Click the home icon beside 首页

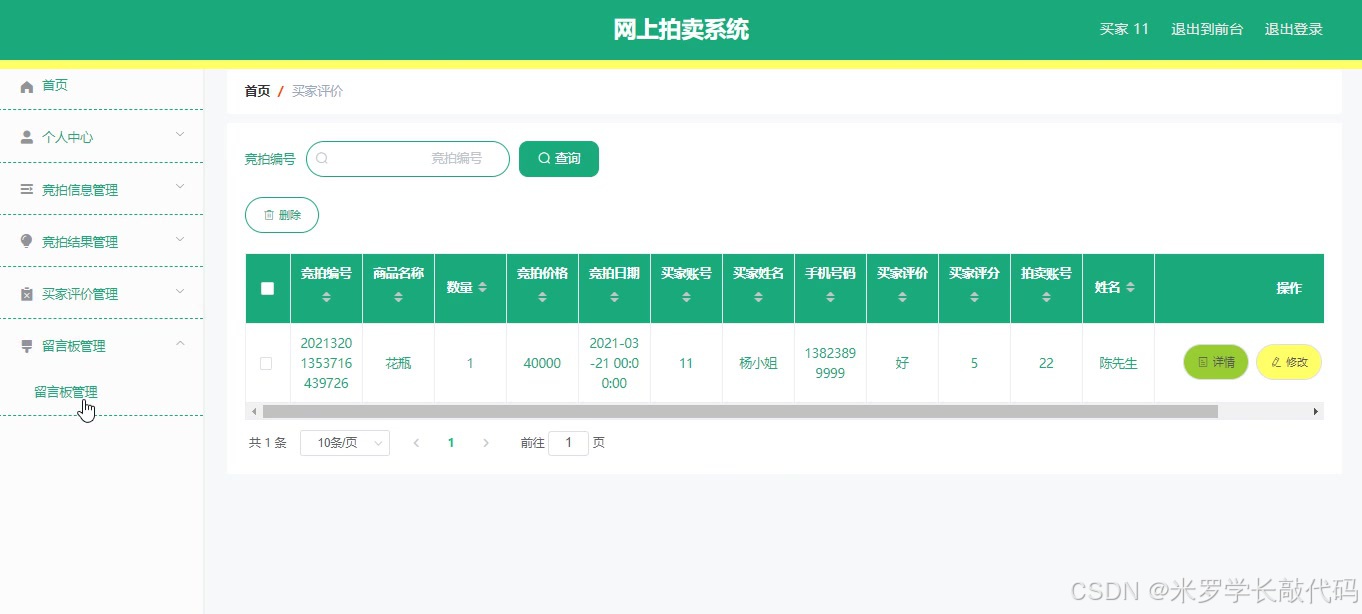pyautogui.click(x=26, y=85)
